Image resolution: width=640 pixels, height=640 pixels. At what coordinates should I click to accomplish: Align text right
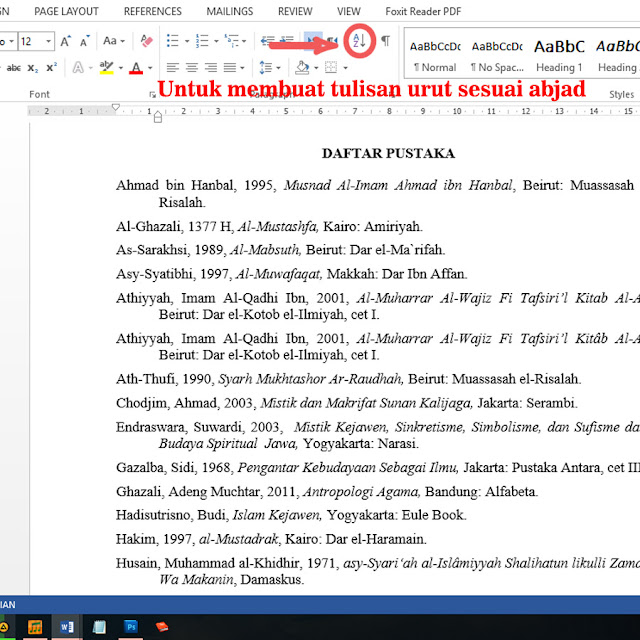[211, 67]
